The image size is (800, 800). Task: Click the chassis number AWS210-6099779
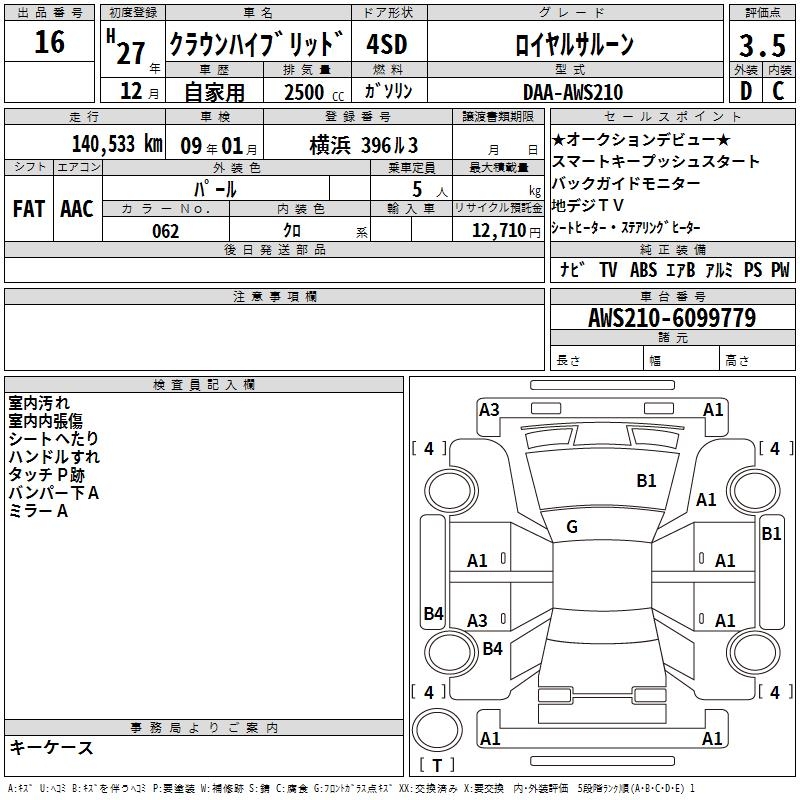coord(672,318)
